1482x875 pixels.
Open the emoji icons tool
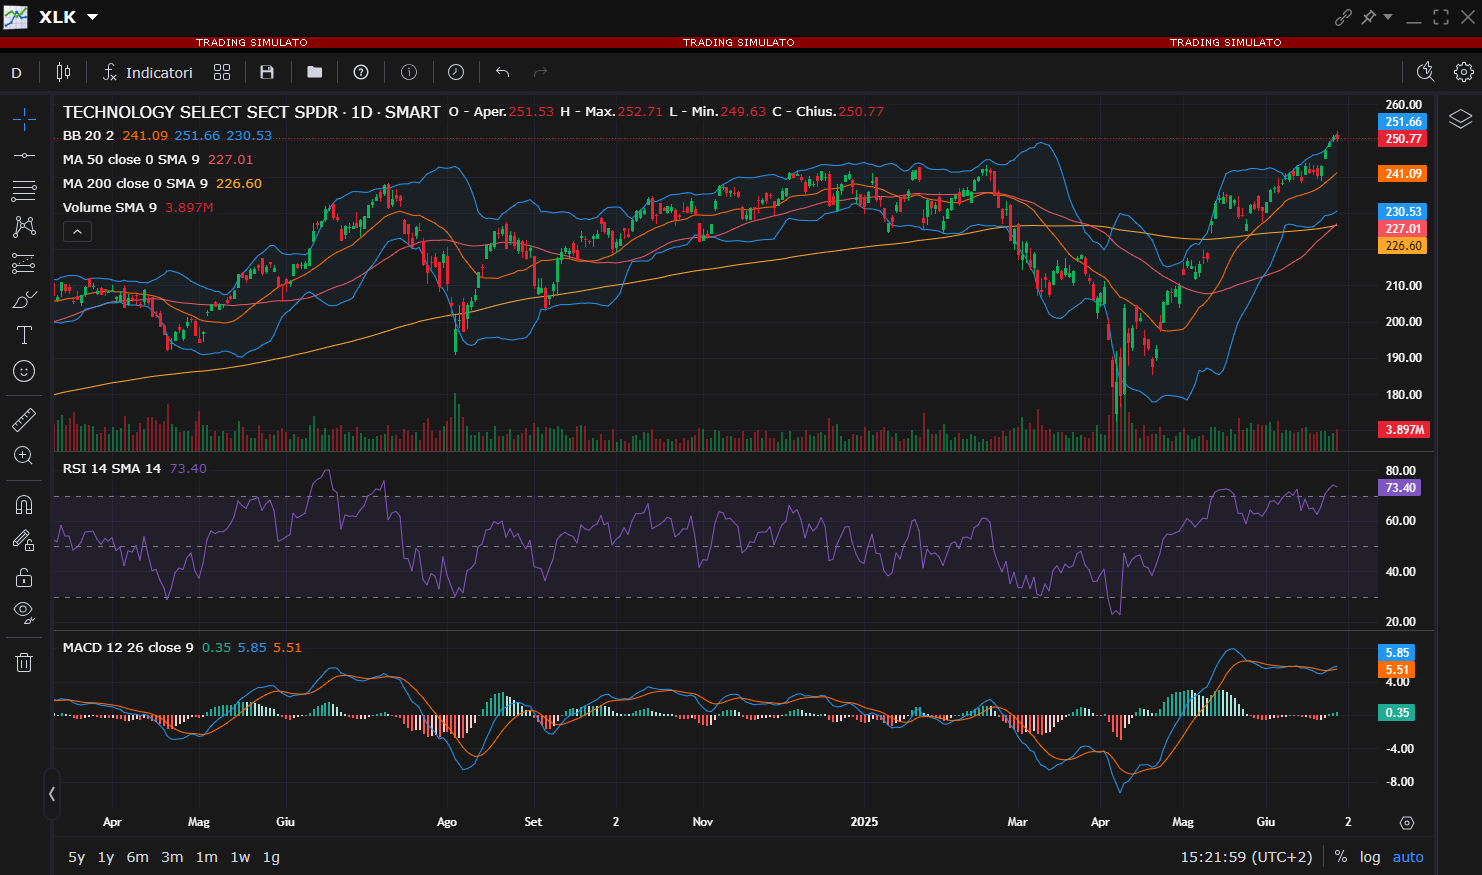tap(24, 371)
